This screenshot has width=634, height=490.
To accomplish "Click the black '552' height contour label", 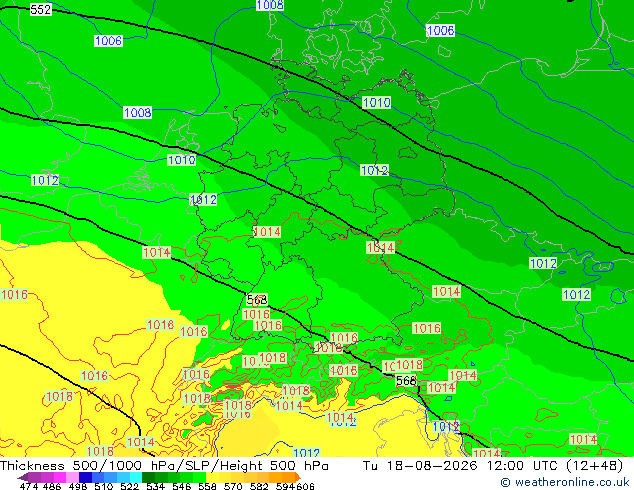I will (40, 9).
